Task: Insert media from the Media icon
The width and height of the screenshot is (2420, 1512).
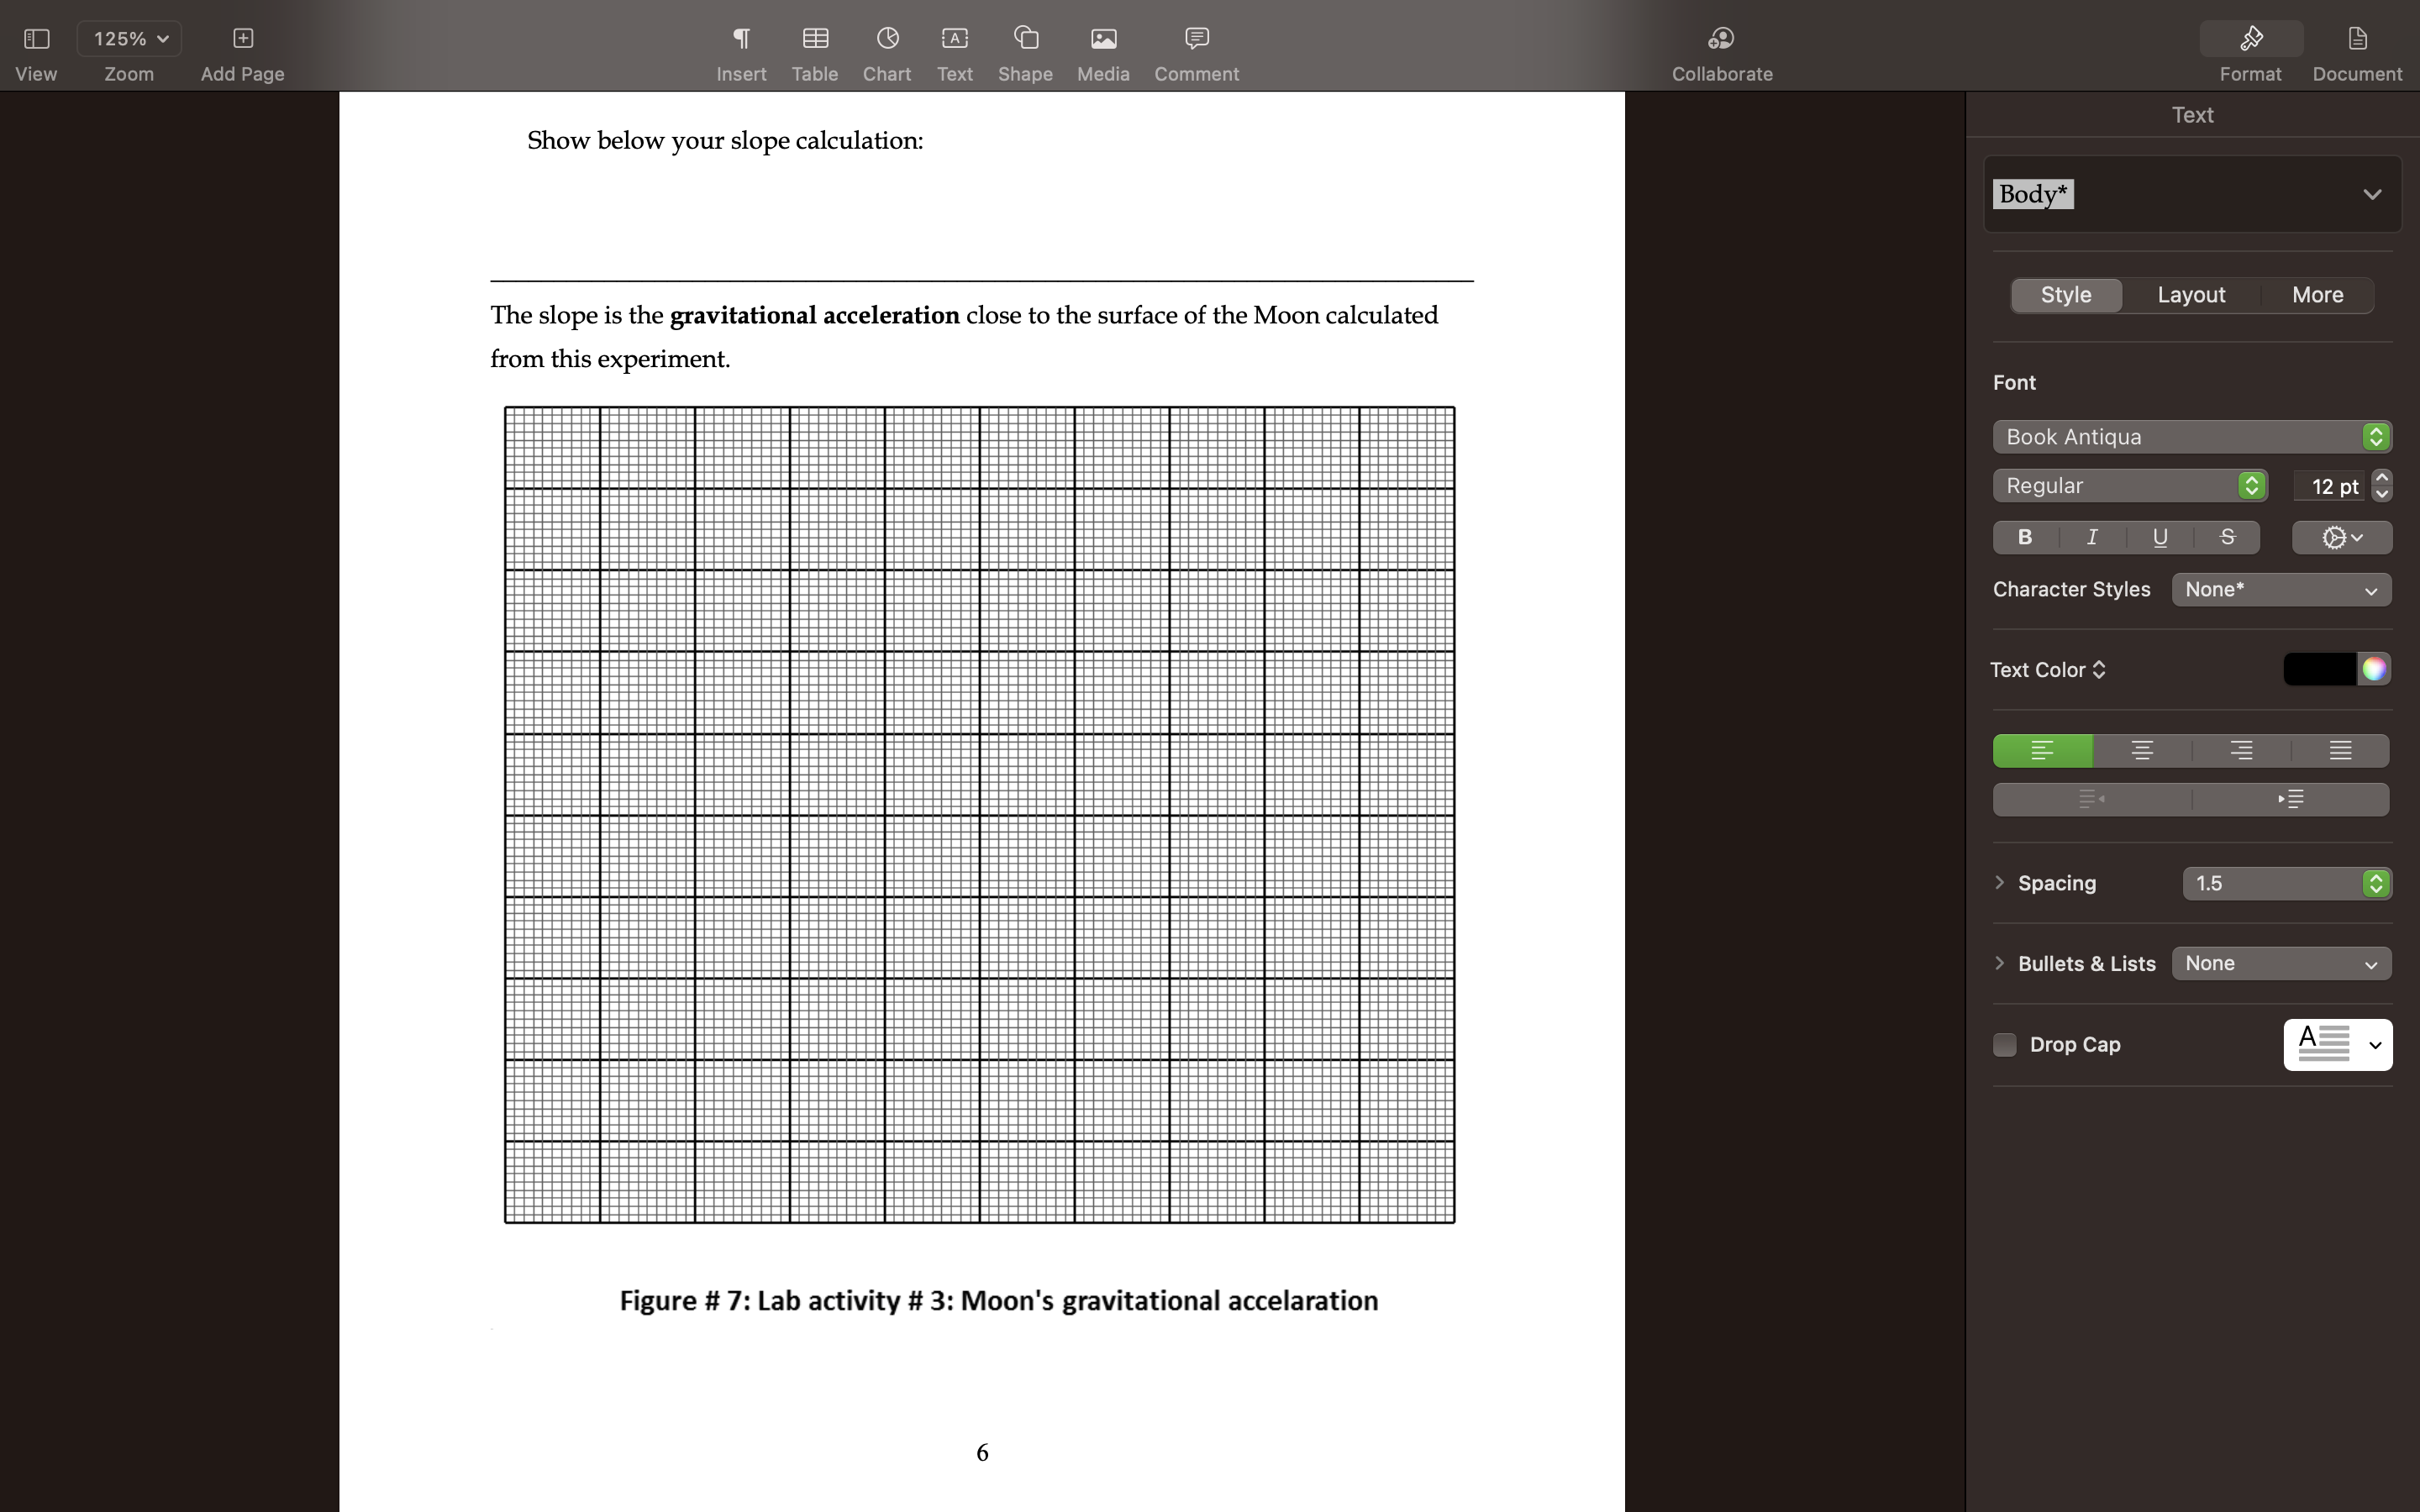Action: [x=1101, y=47]
